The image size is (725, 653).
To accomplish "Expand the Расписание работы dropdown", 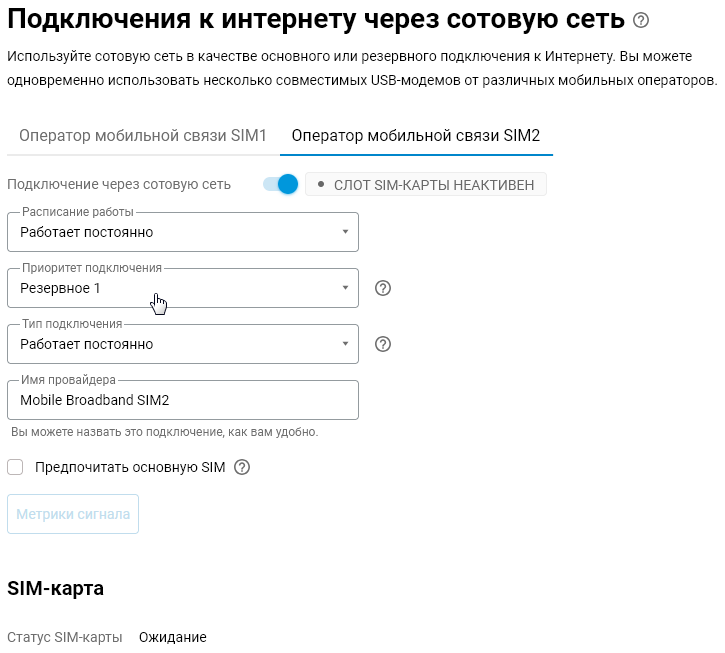I will [x=183, y=232].
